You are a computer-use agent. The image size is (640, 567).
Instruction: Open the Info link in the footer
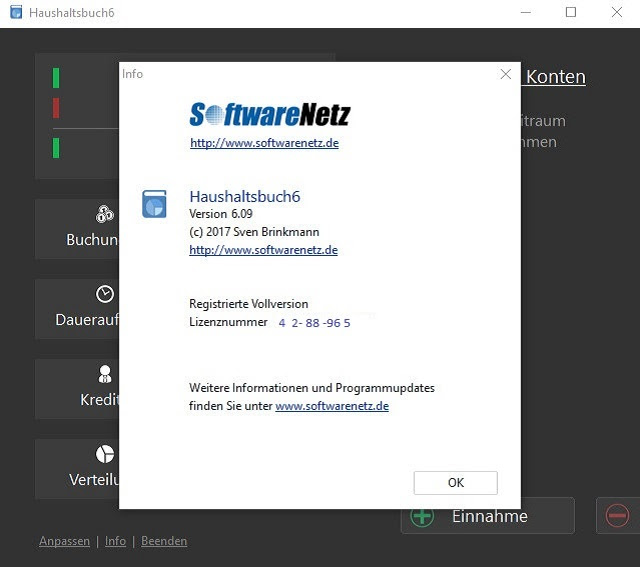116,541
